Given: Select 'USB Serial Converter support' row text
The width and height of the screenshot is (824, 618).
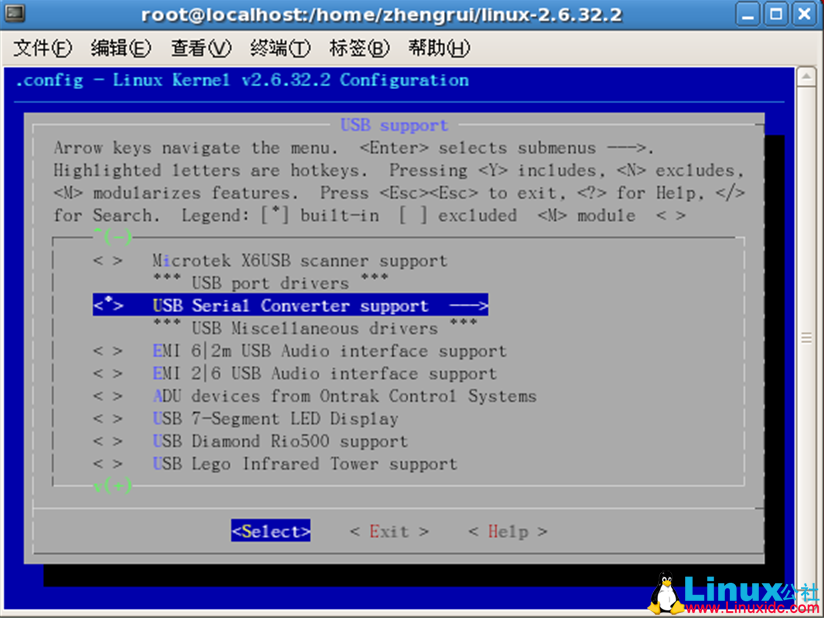Looking at the screenshot, I should [291, 305].
